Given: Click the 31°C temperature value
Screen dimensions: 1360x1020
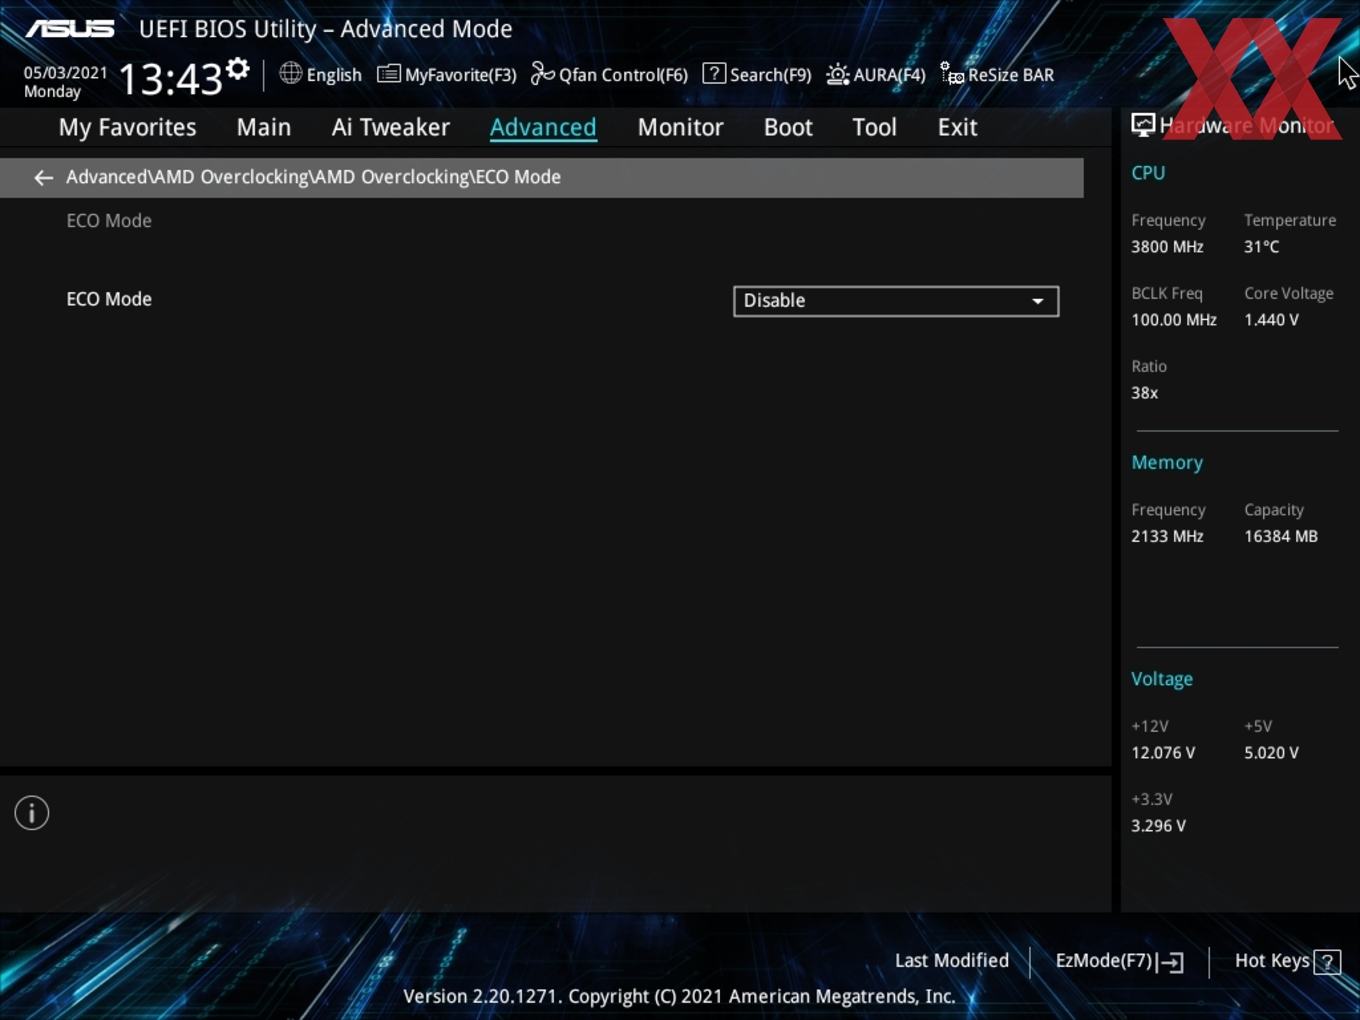Looking at the screenshot, I should 1261,246.
